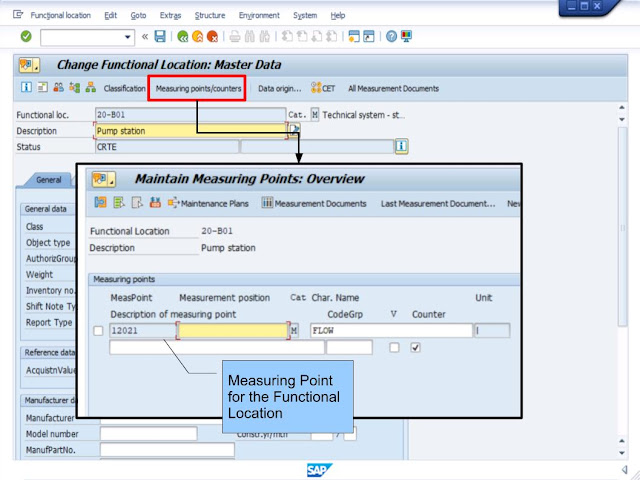Open the Edit menu
This screenshot has width=640, height=480.
(x=110, y=16)
